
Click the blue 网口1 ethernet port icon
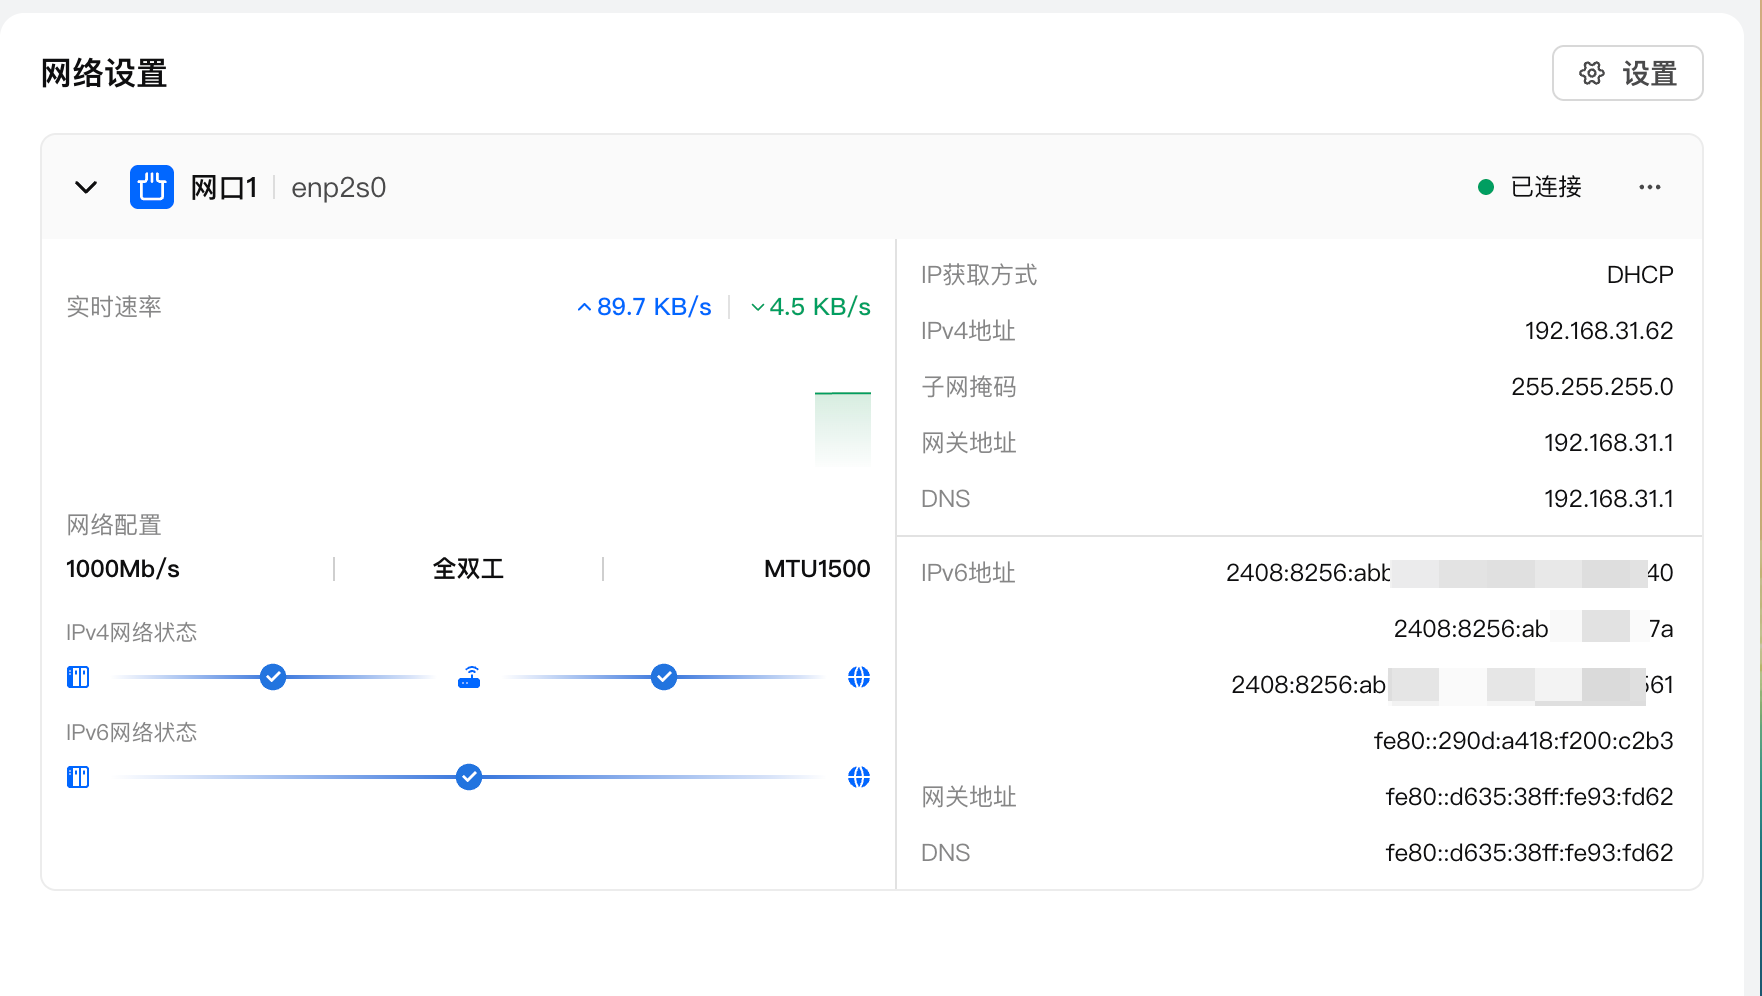pos(152,187)
